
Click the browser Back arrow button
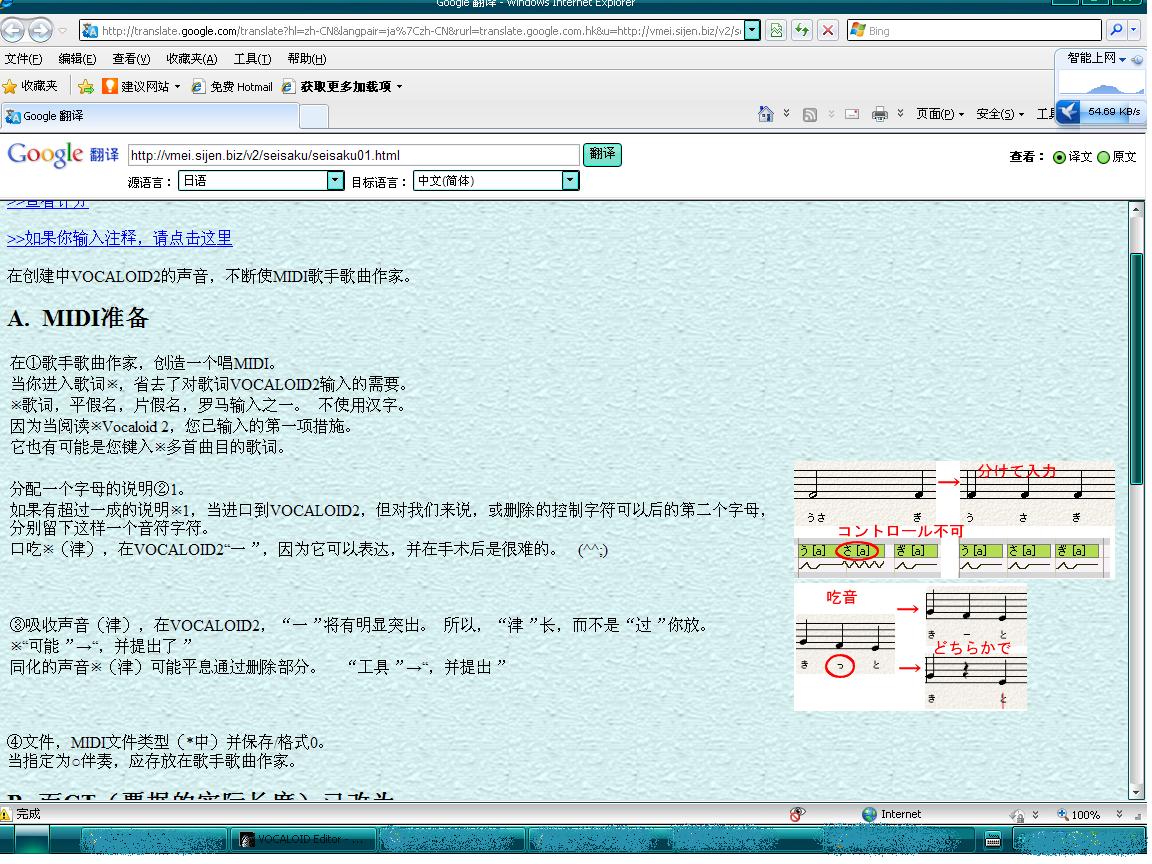[12, 30]
